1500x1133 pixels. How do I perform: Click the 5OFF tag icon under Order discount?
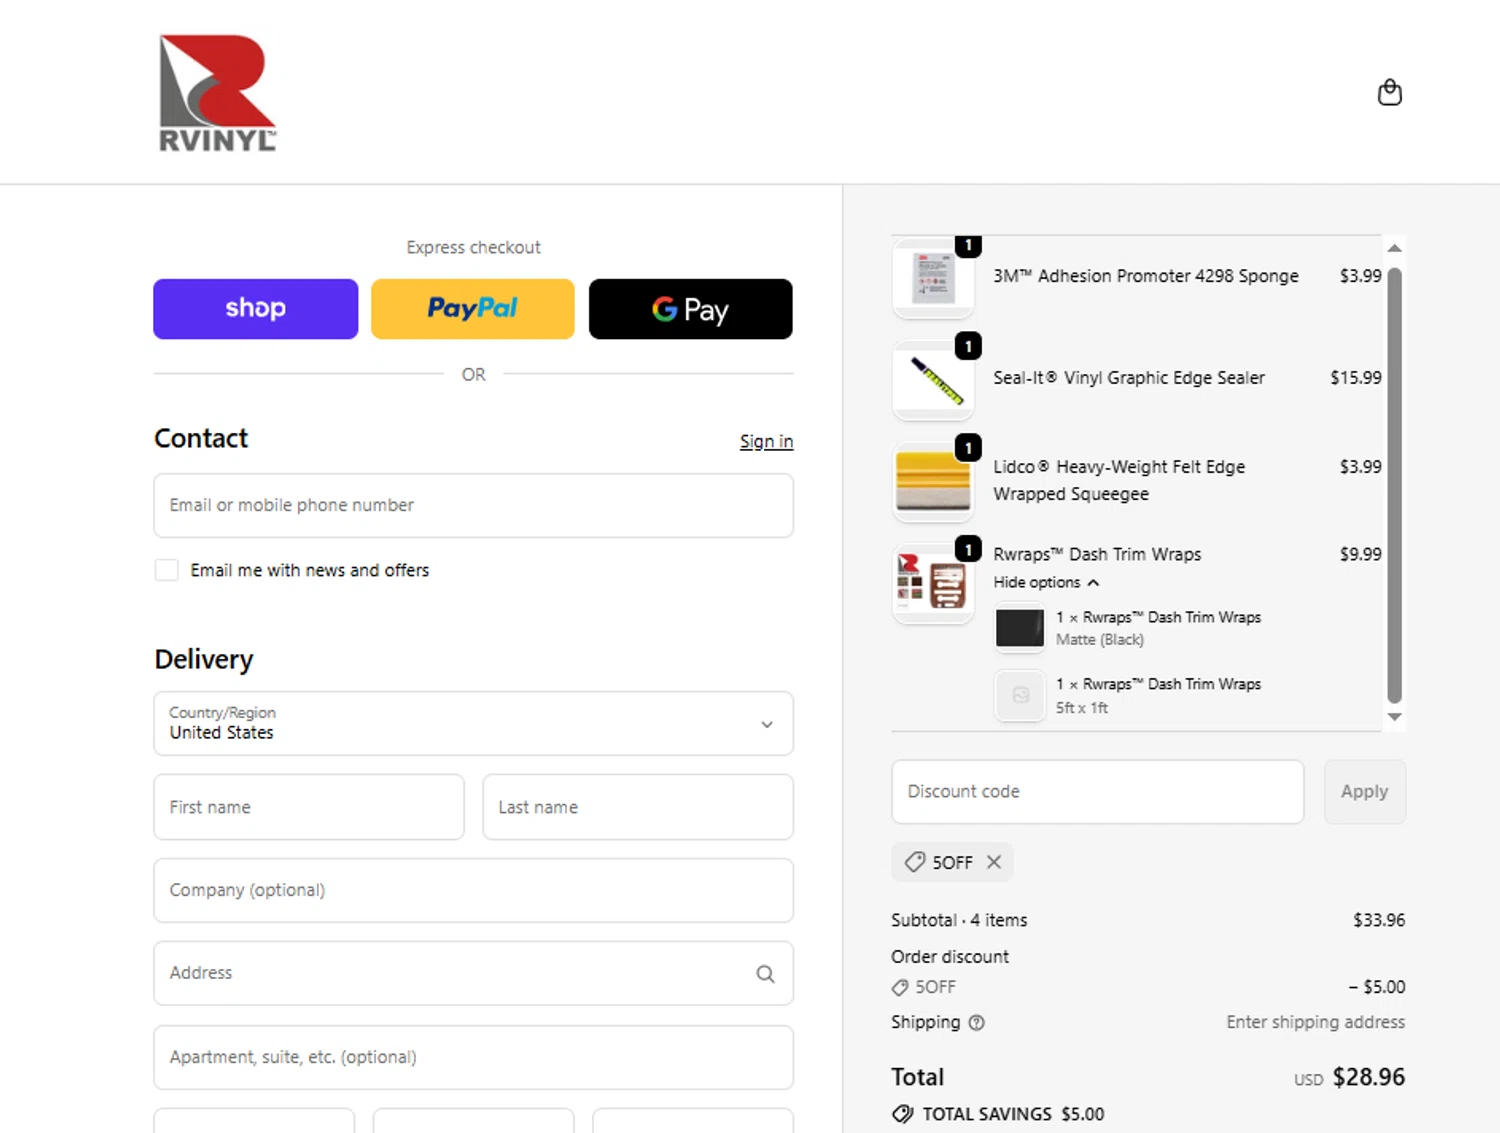click(900, 987)
